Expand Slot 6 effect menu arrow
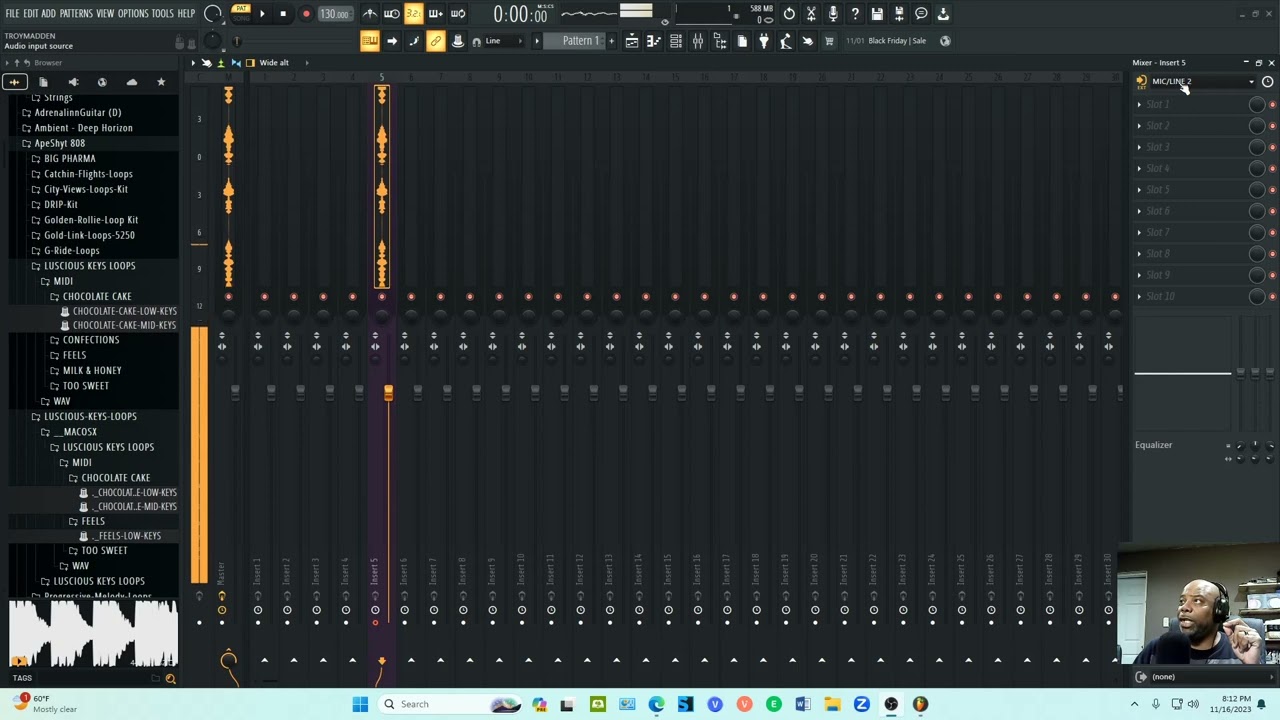 click(1139, 211)
